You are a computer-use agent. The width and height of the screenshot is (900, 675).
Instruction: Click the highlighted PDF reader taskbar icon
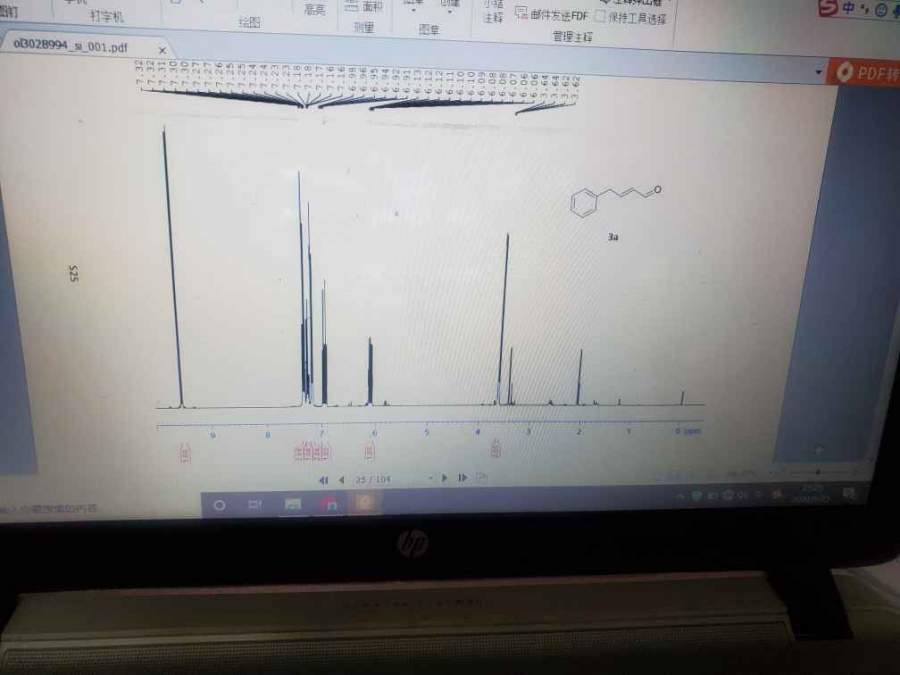pyautogui.click(x=365, y=503)
